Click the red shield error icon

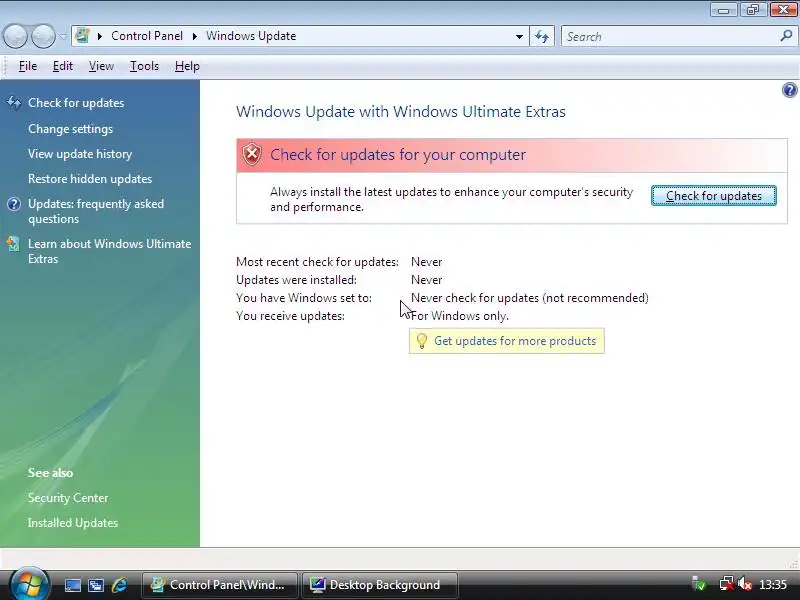click(252, 154)
